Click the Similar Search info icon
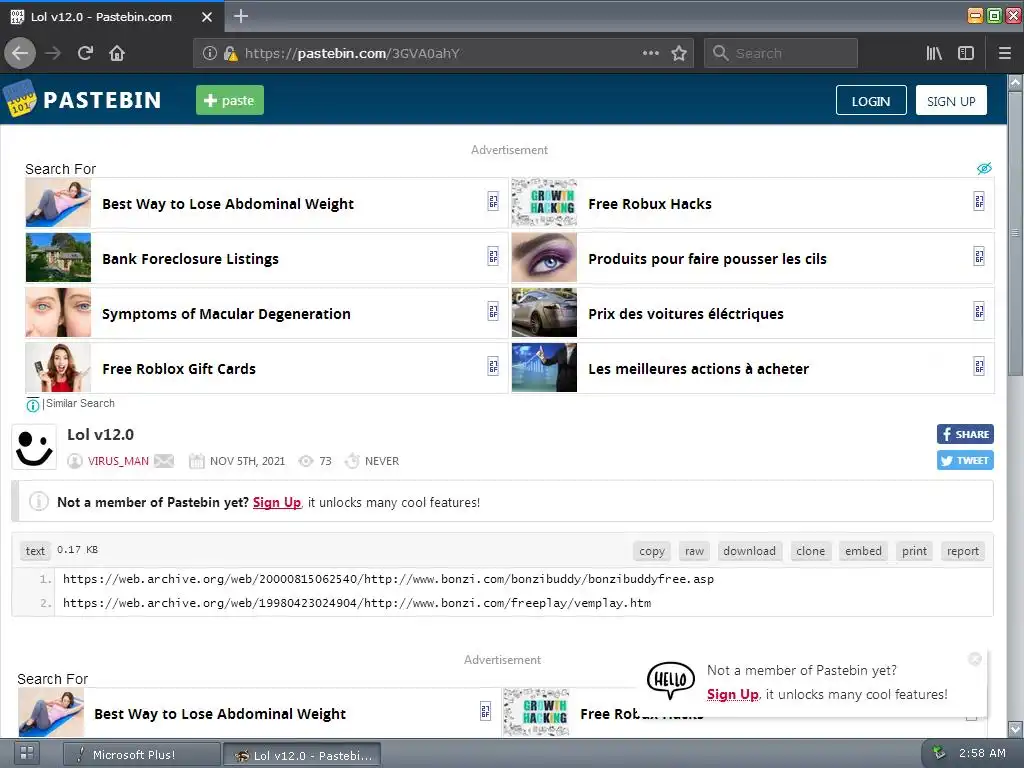 click(33, 405)
